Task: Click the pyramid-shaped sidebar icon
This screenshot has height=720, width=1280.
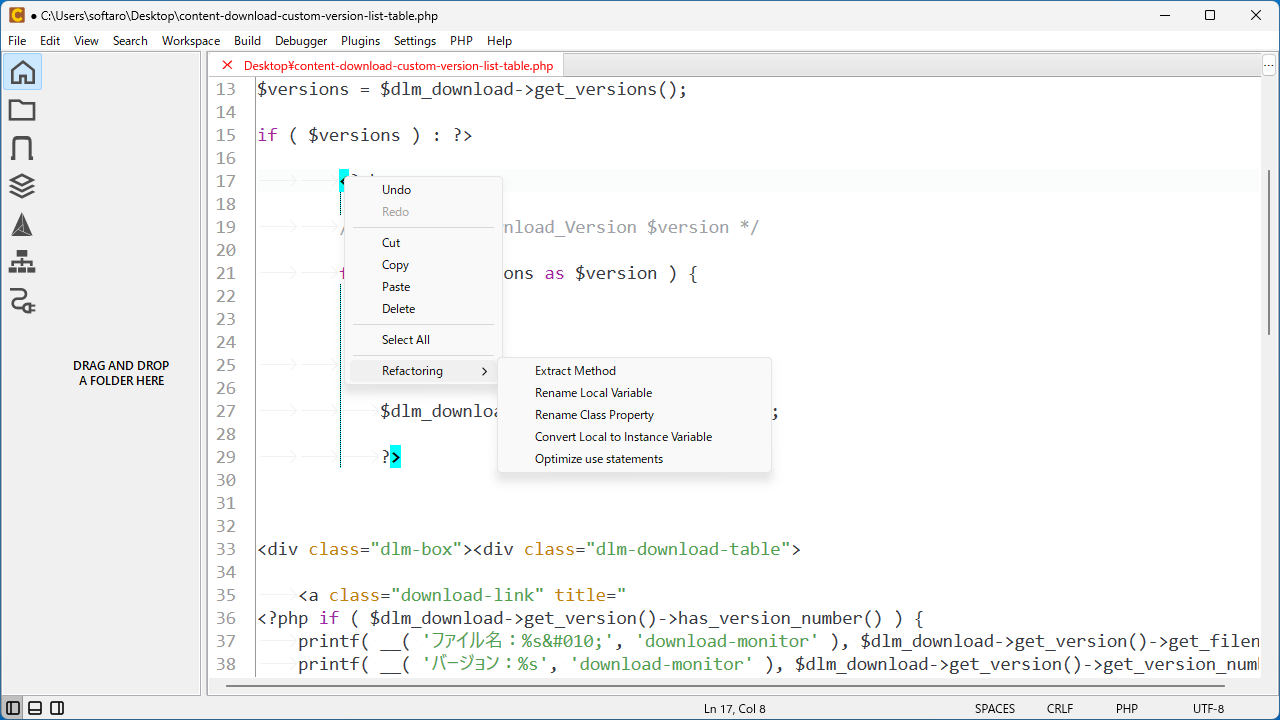Action: pyautogui.click(x=22, y=225)
